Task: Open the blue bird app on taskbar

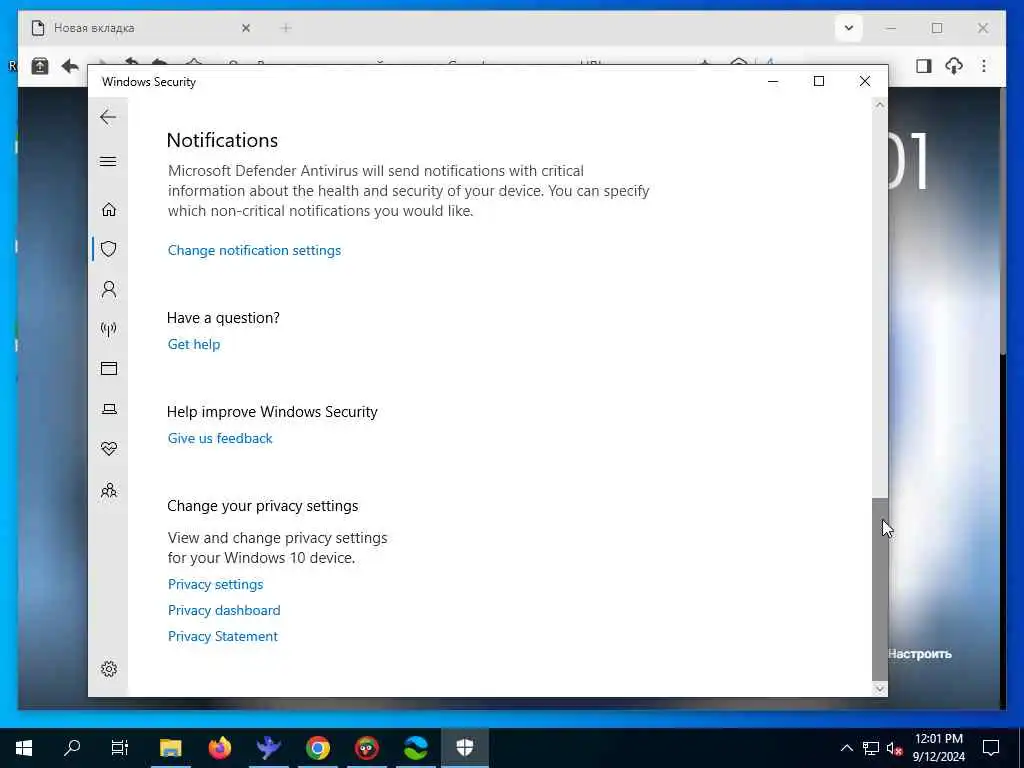Action: [x=268, y=748]
